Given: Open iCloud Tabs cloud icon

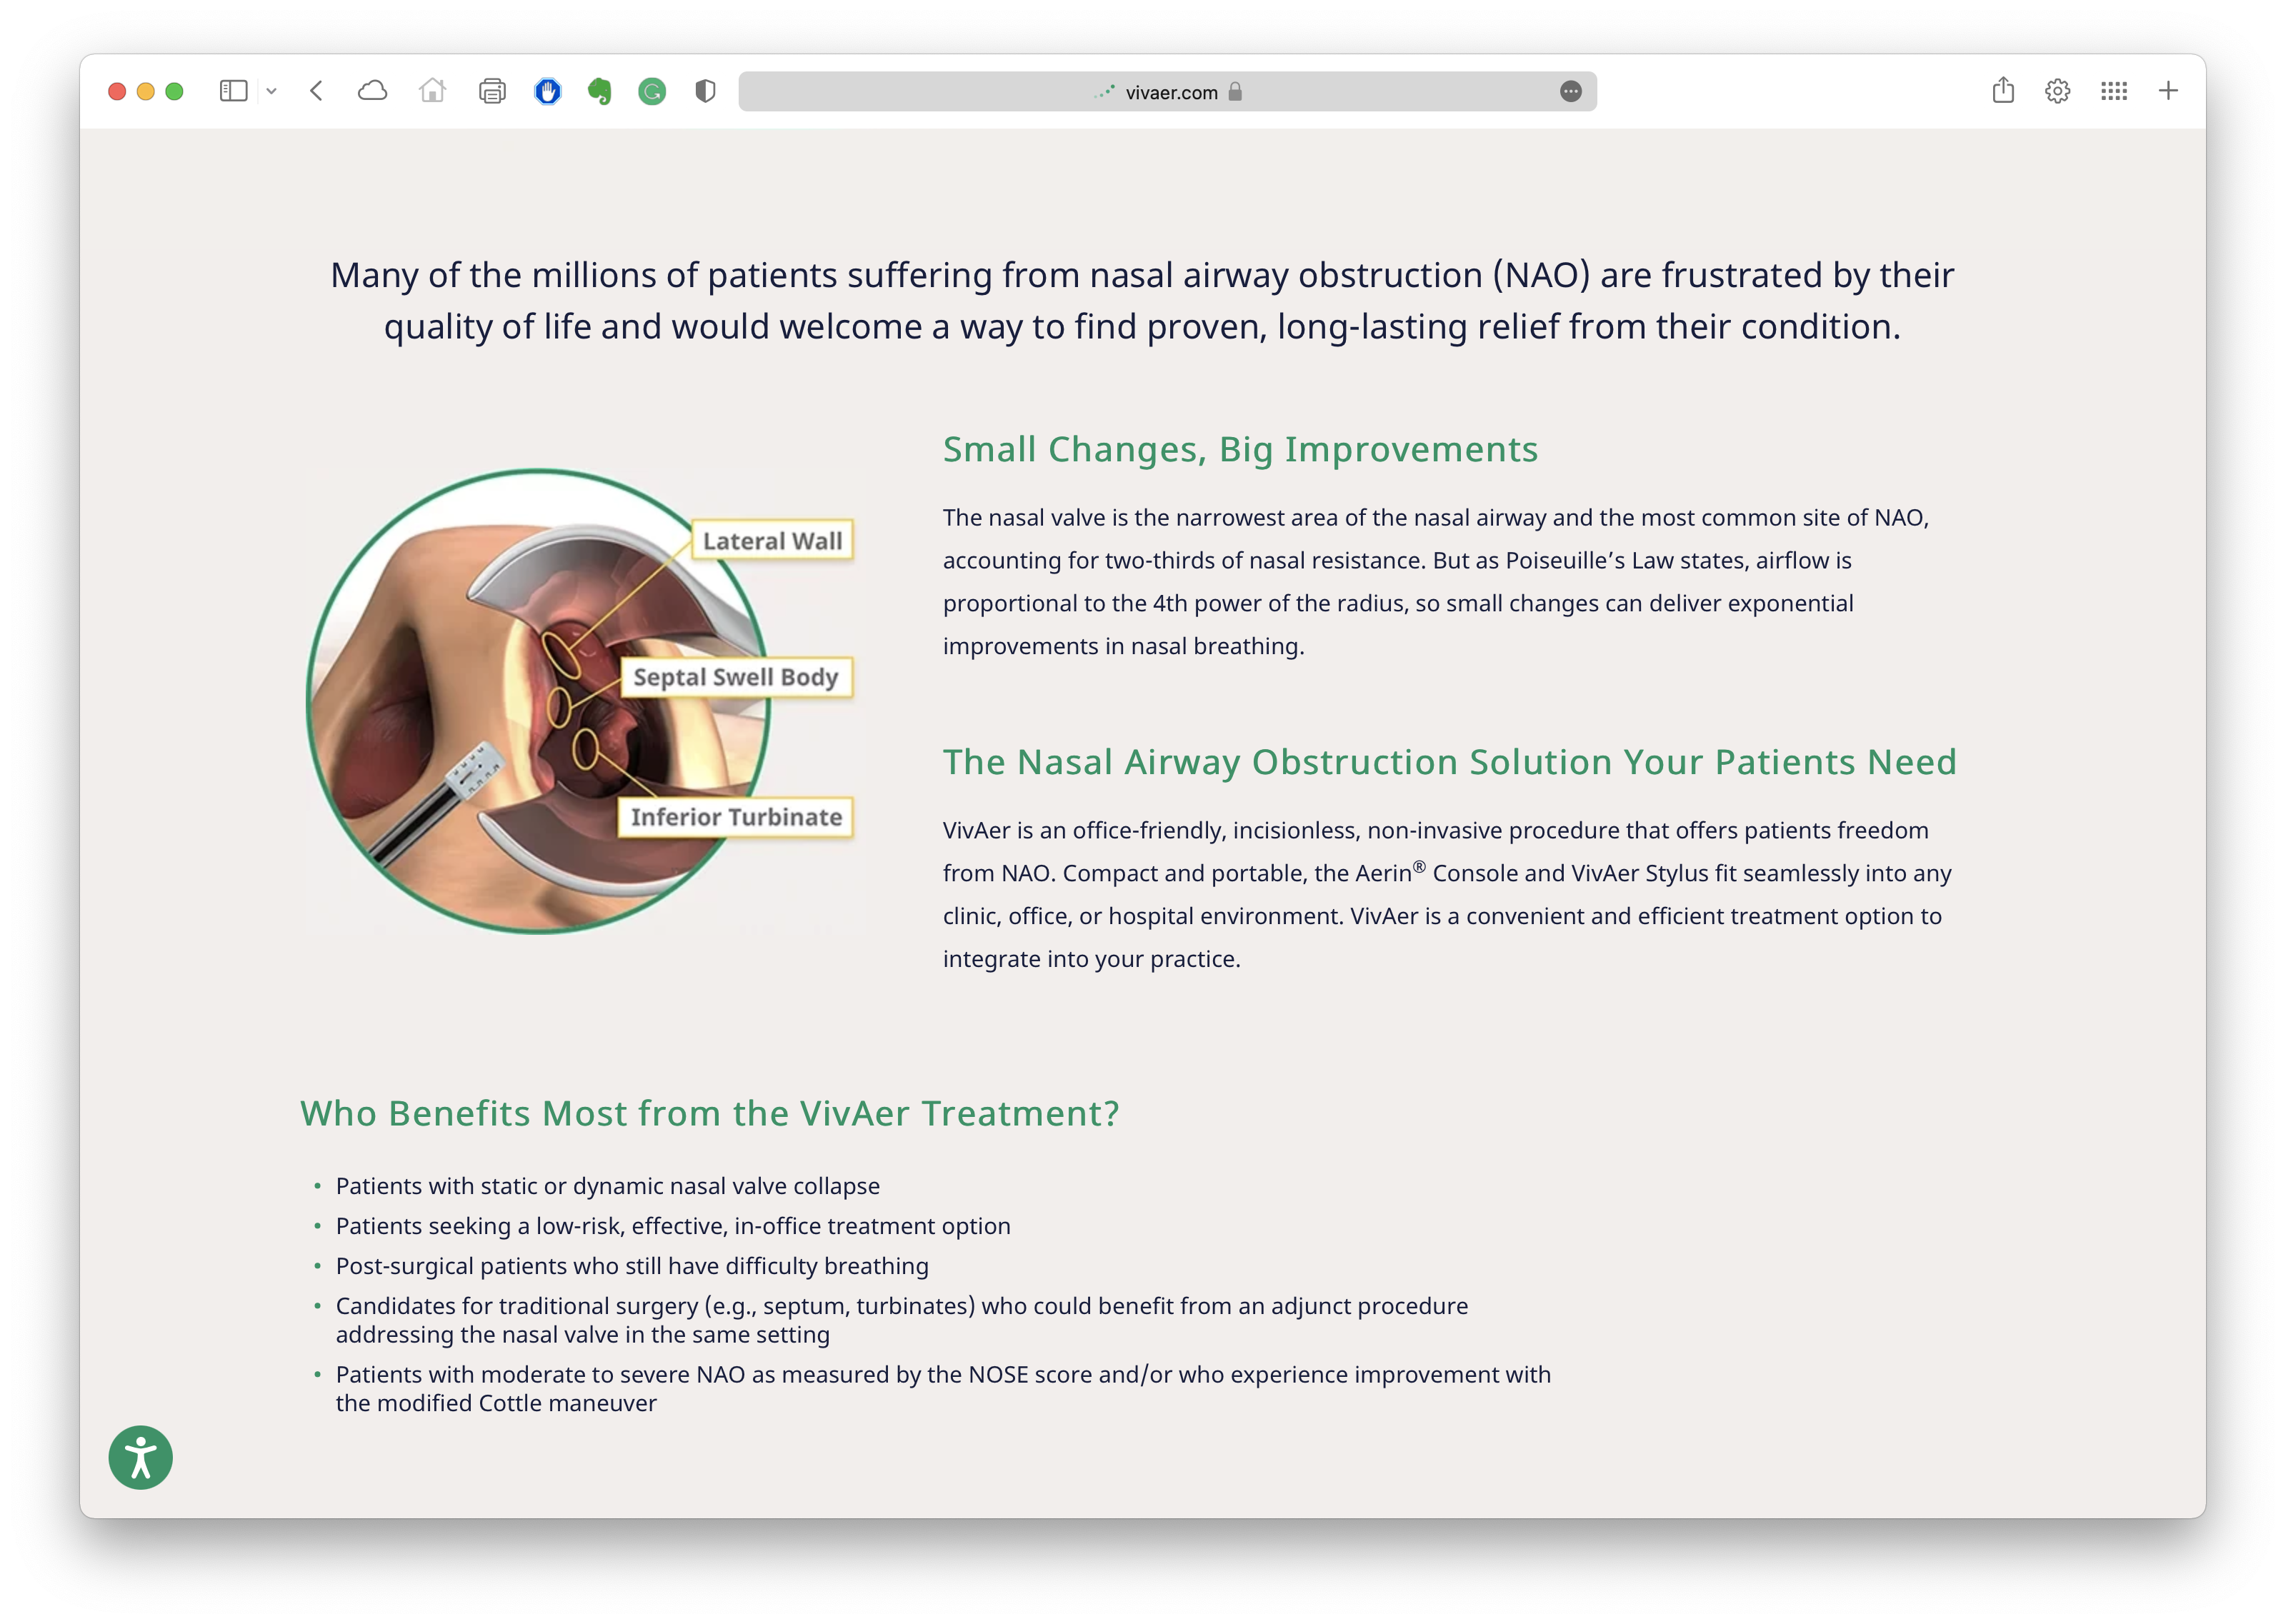Looking at the screenshot, I should point(372,91).
